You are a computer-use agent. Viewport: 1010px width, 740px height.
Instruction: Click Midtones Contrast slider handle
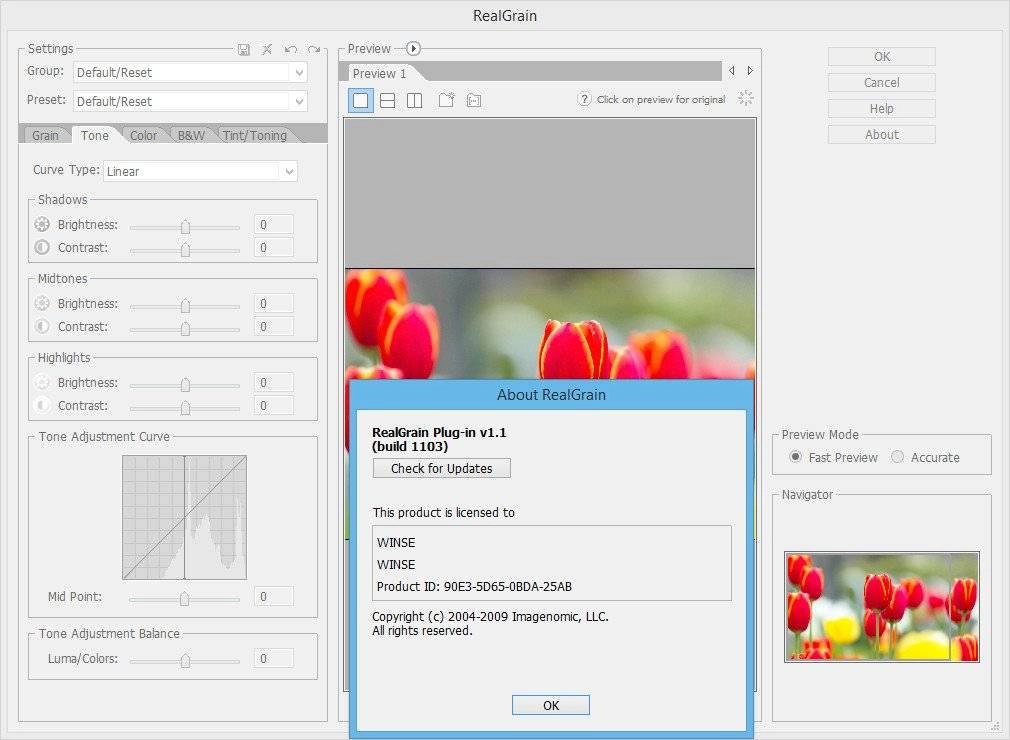tap(186, 329)
